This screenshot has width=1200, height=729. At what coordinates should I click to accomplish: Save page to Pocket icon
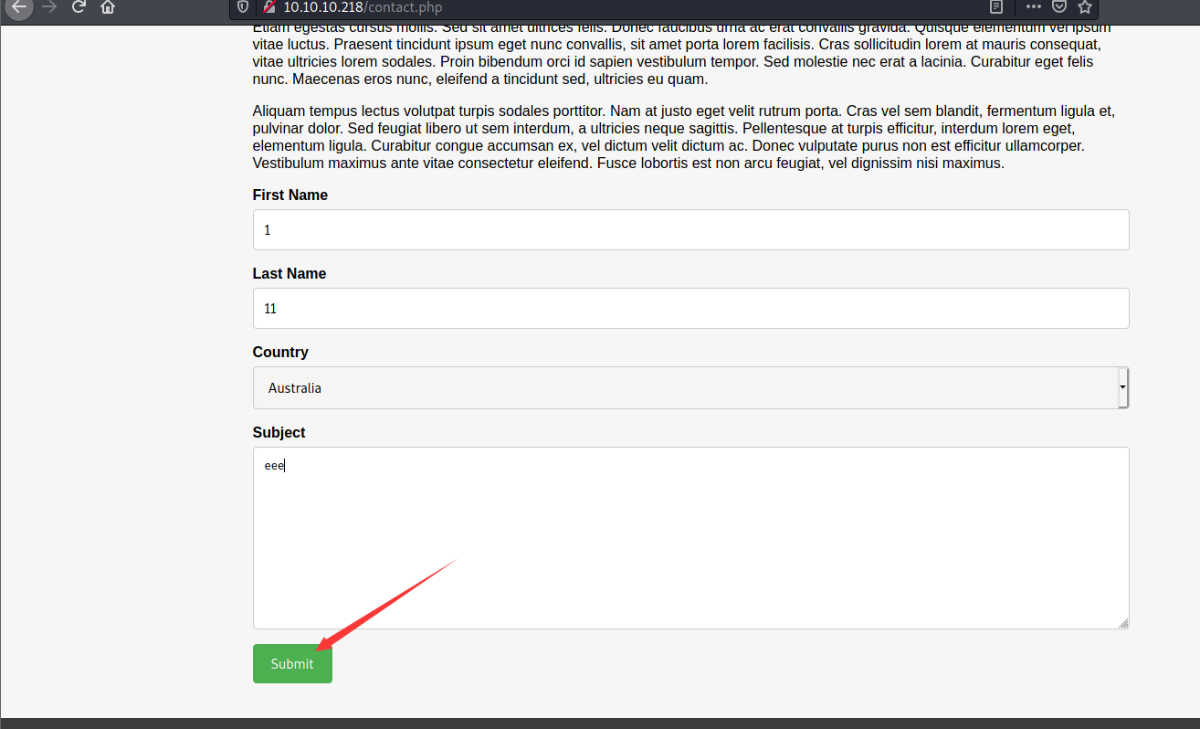[x=1059, y=7]
